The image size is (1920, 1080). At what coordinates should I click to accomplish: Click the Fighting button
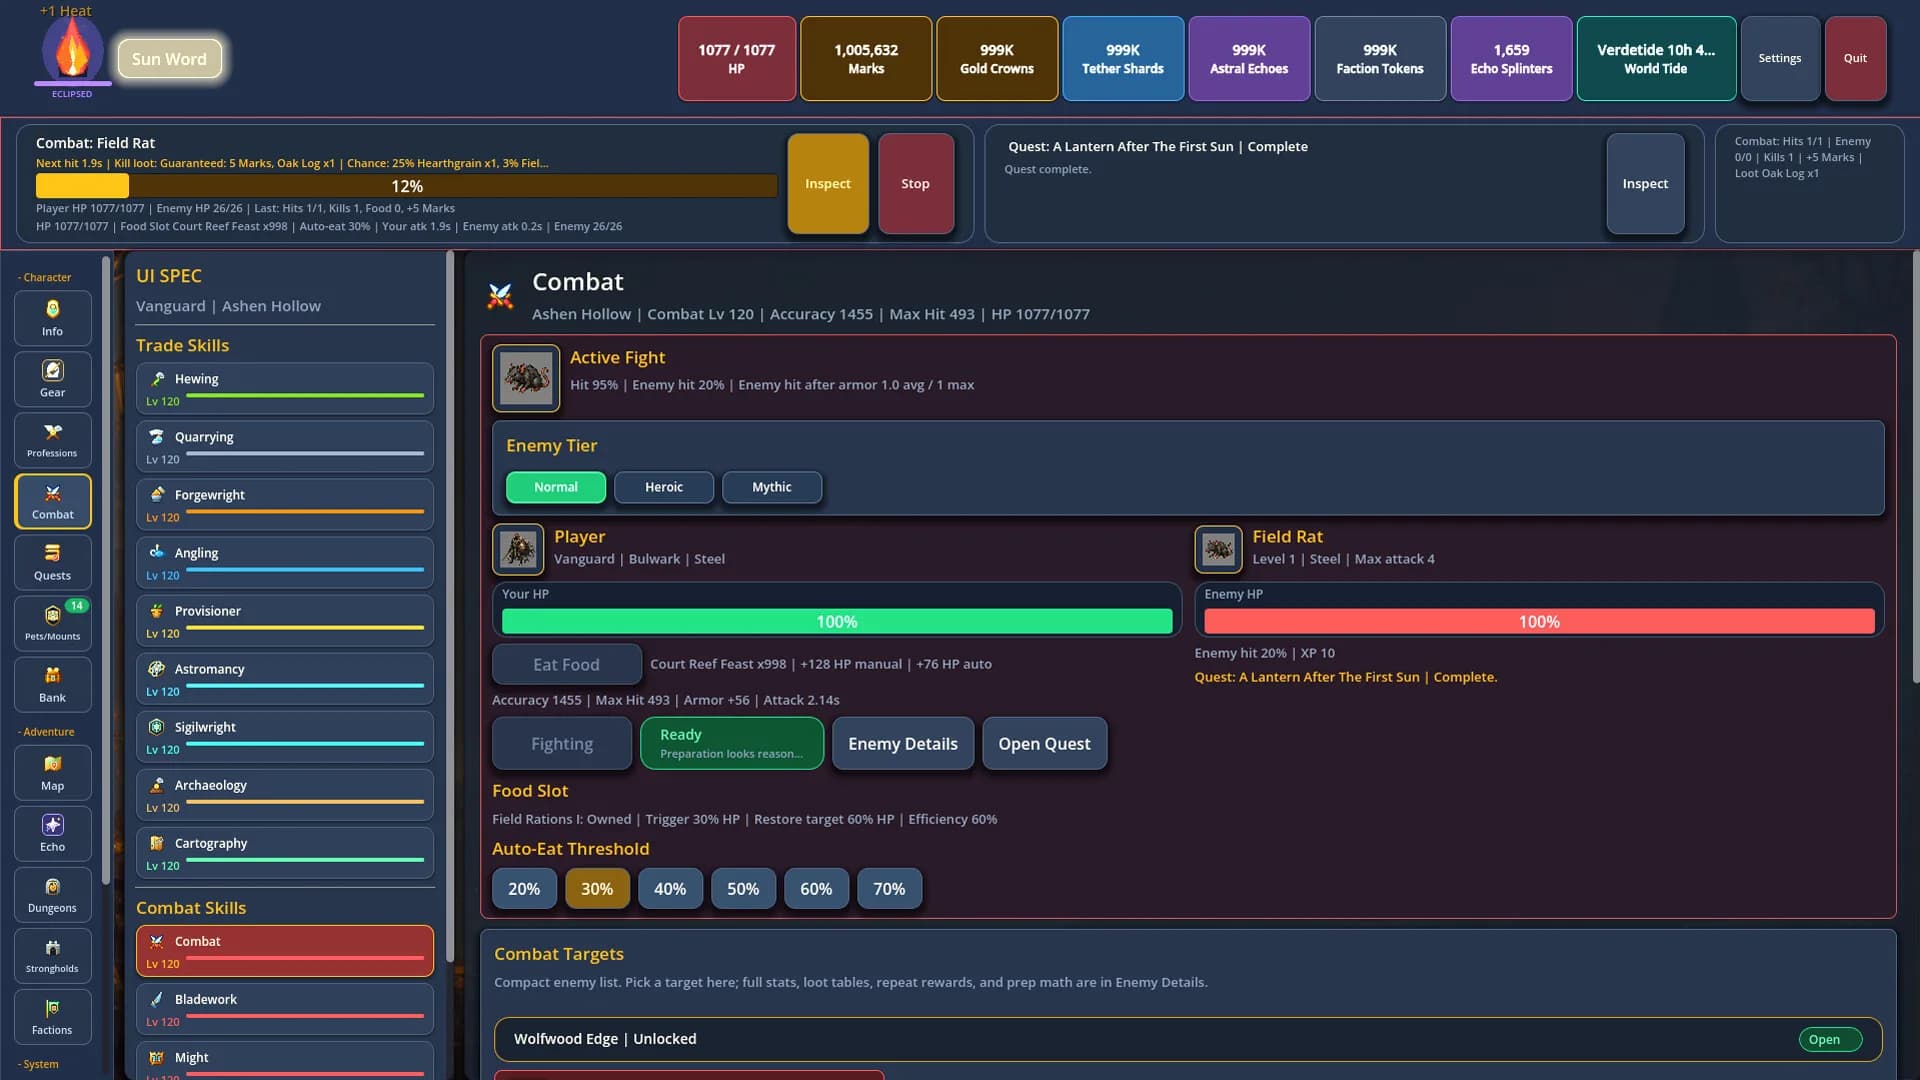tap(561, 743)
